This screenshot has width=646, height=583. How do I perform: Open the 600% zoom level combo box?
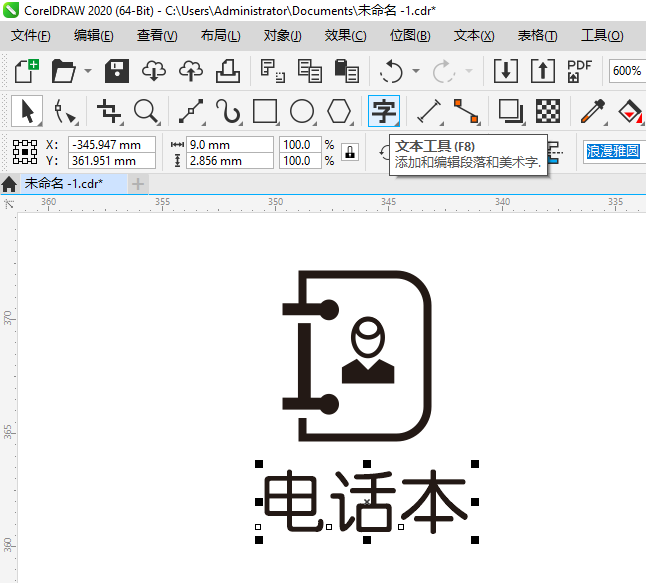tap(627, 71)
